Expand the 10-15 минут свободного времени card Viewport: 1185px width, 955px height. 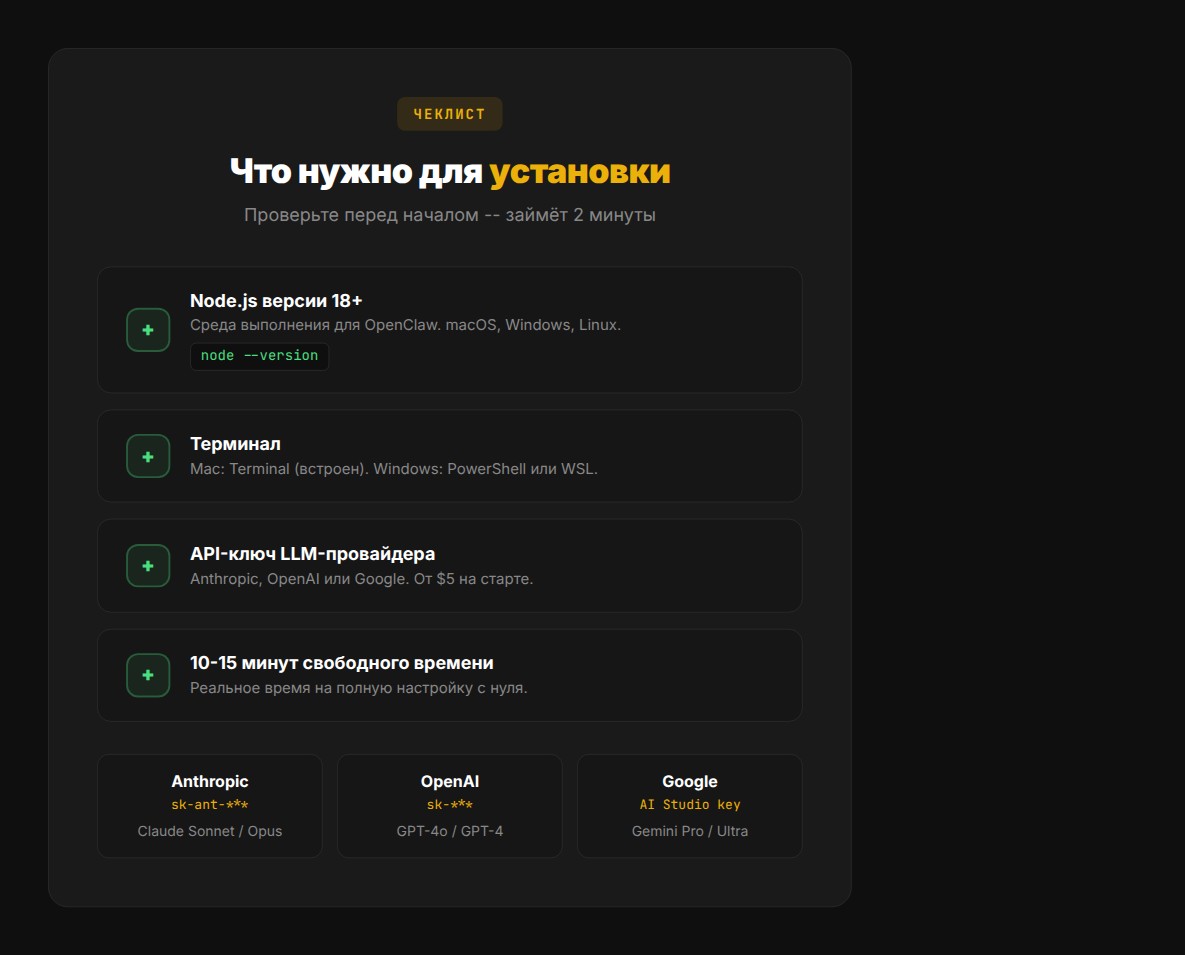[x=449, y=675]
